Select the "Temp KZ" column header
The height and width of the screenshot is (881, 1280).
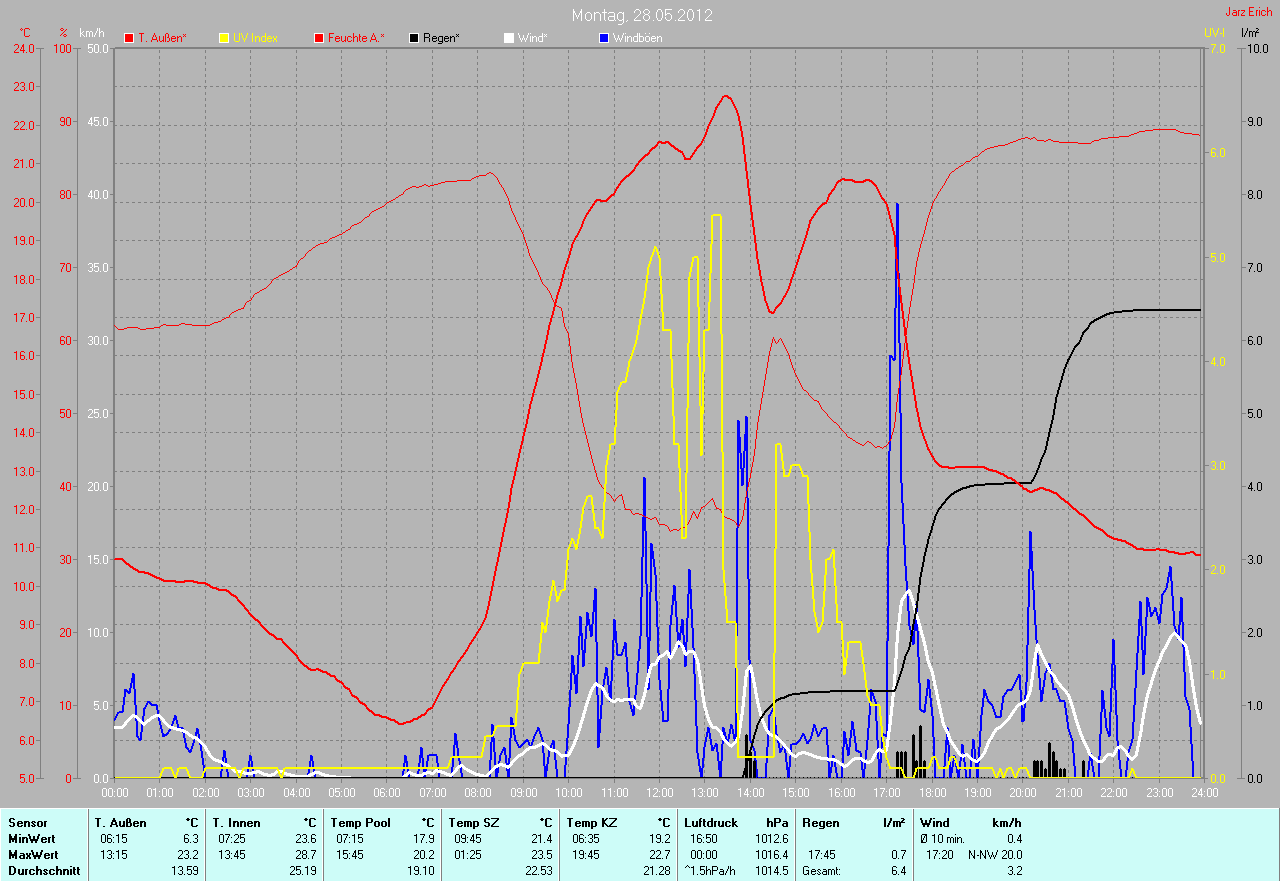tap(592, 823)
